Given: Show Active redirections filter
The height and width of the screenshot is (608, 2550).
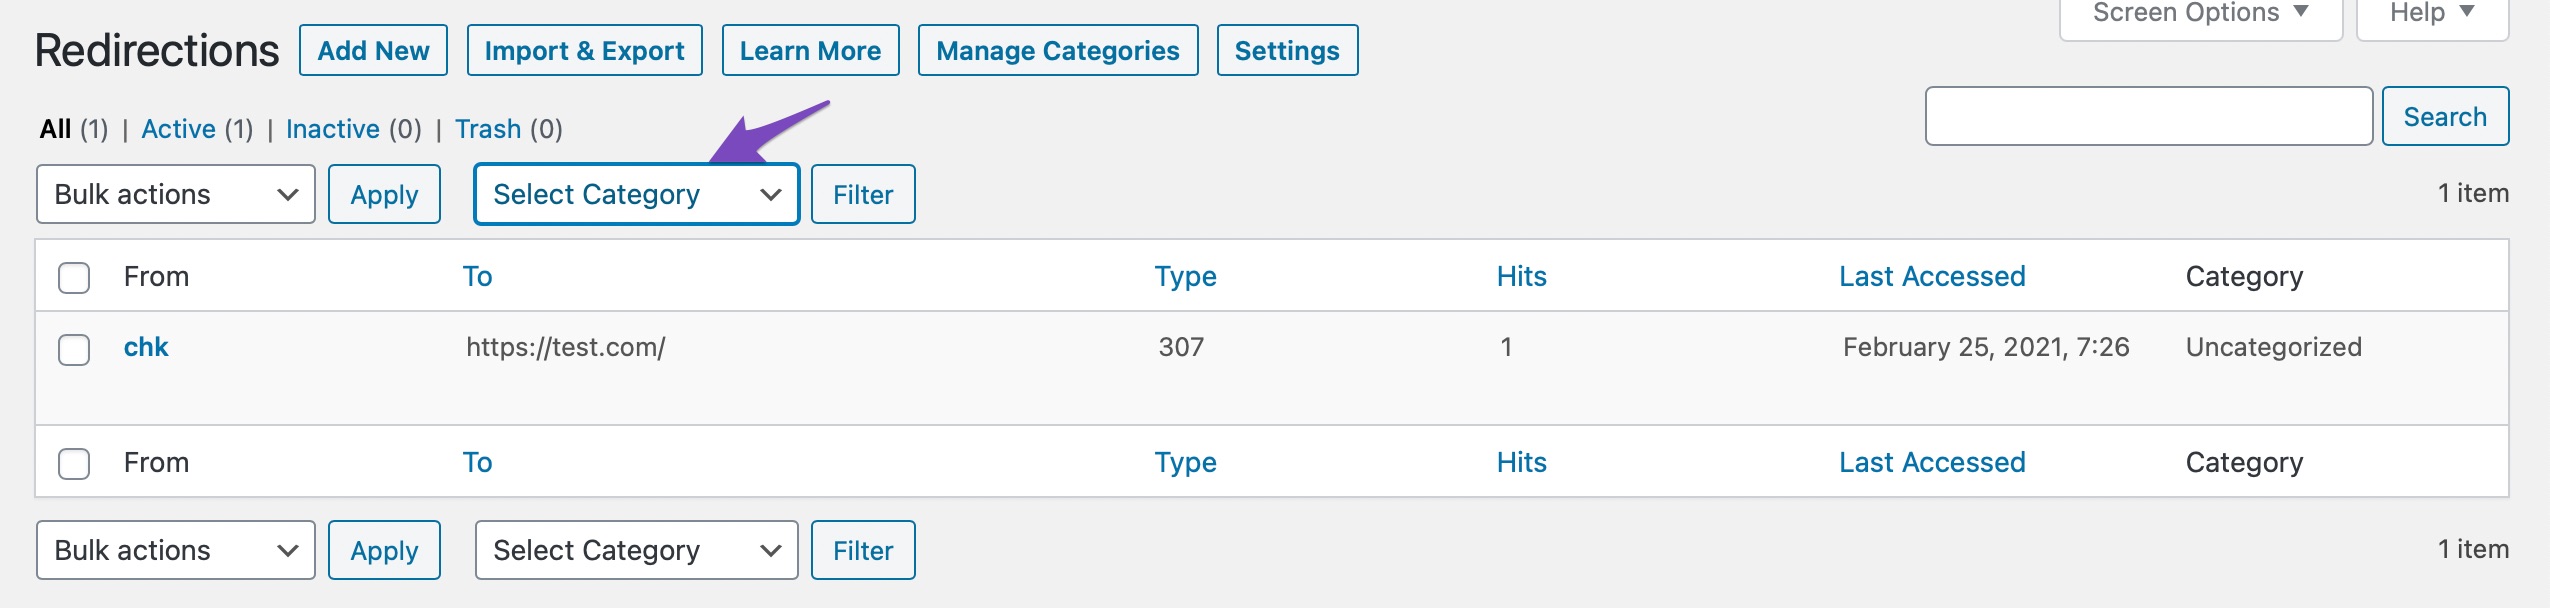Looking at the screenshot, I should point(179,129).
